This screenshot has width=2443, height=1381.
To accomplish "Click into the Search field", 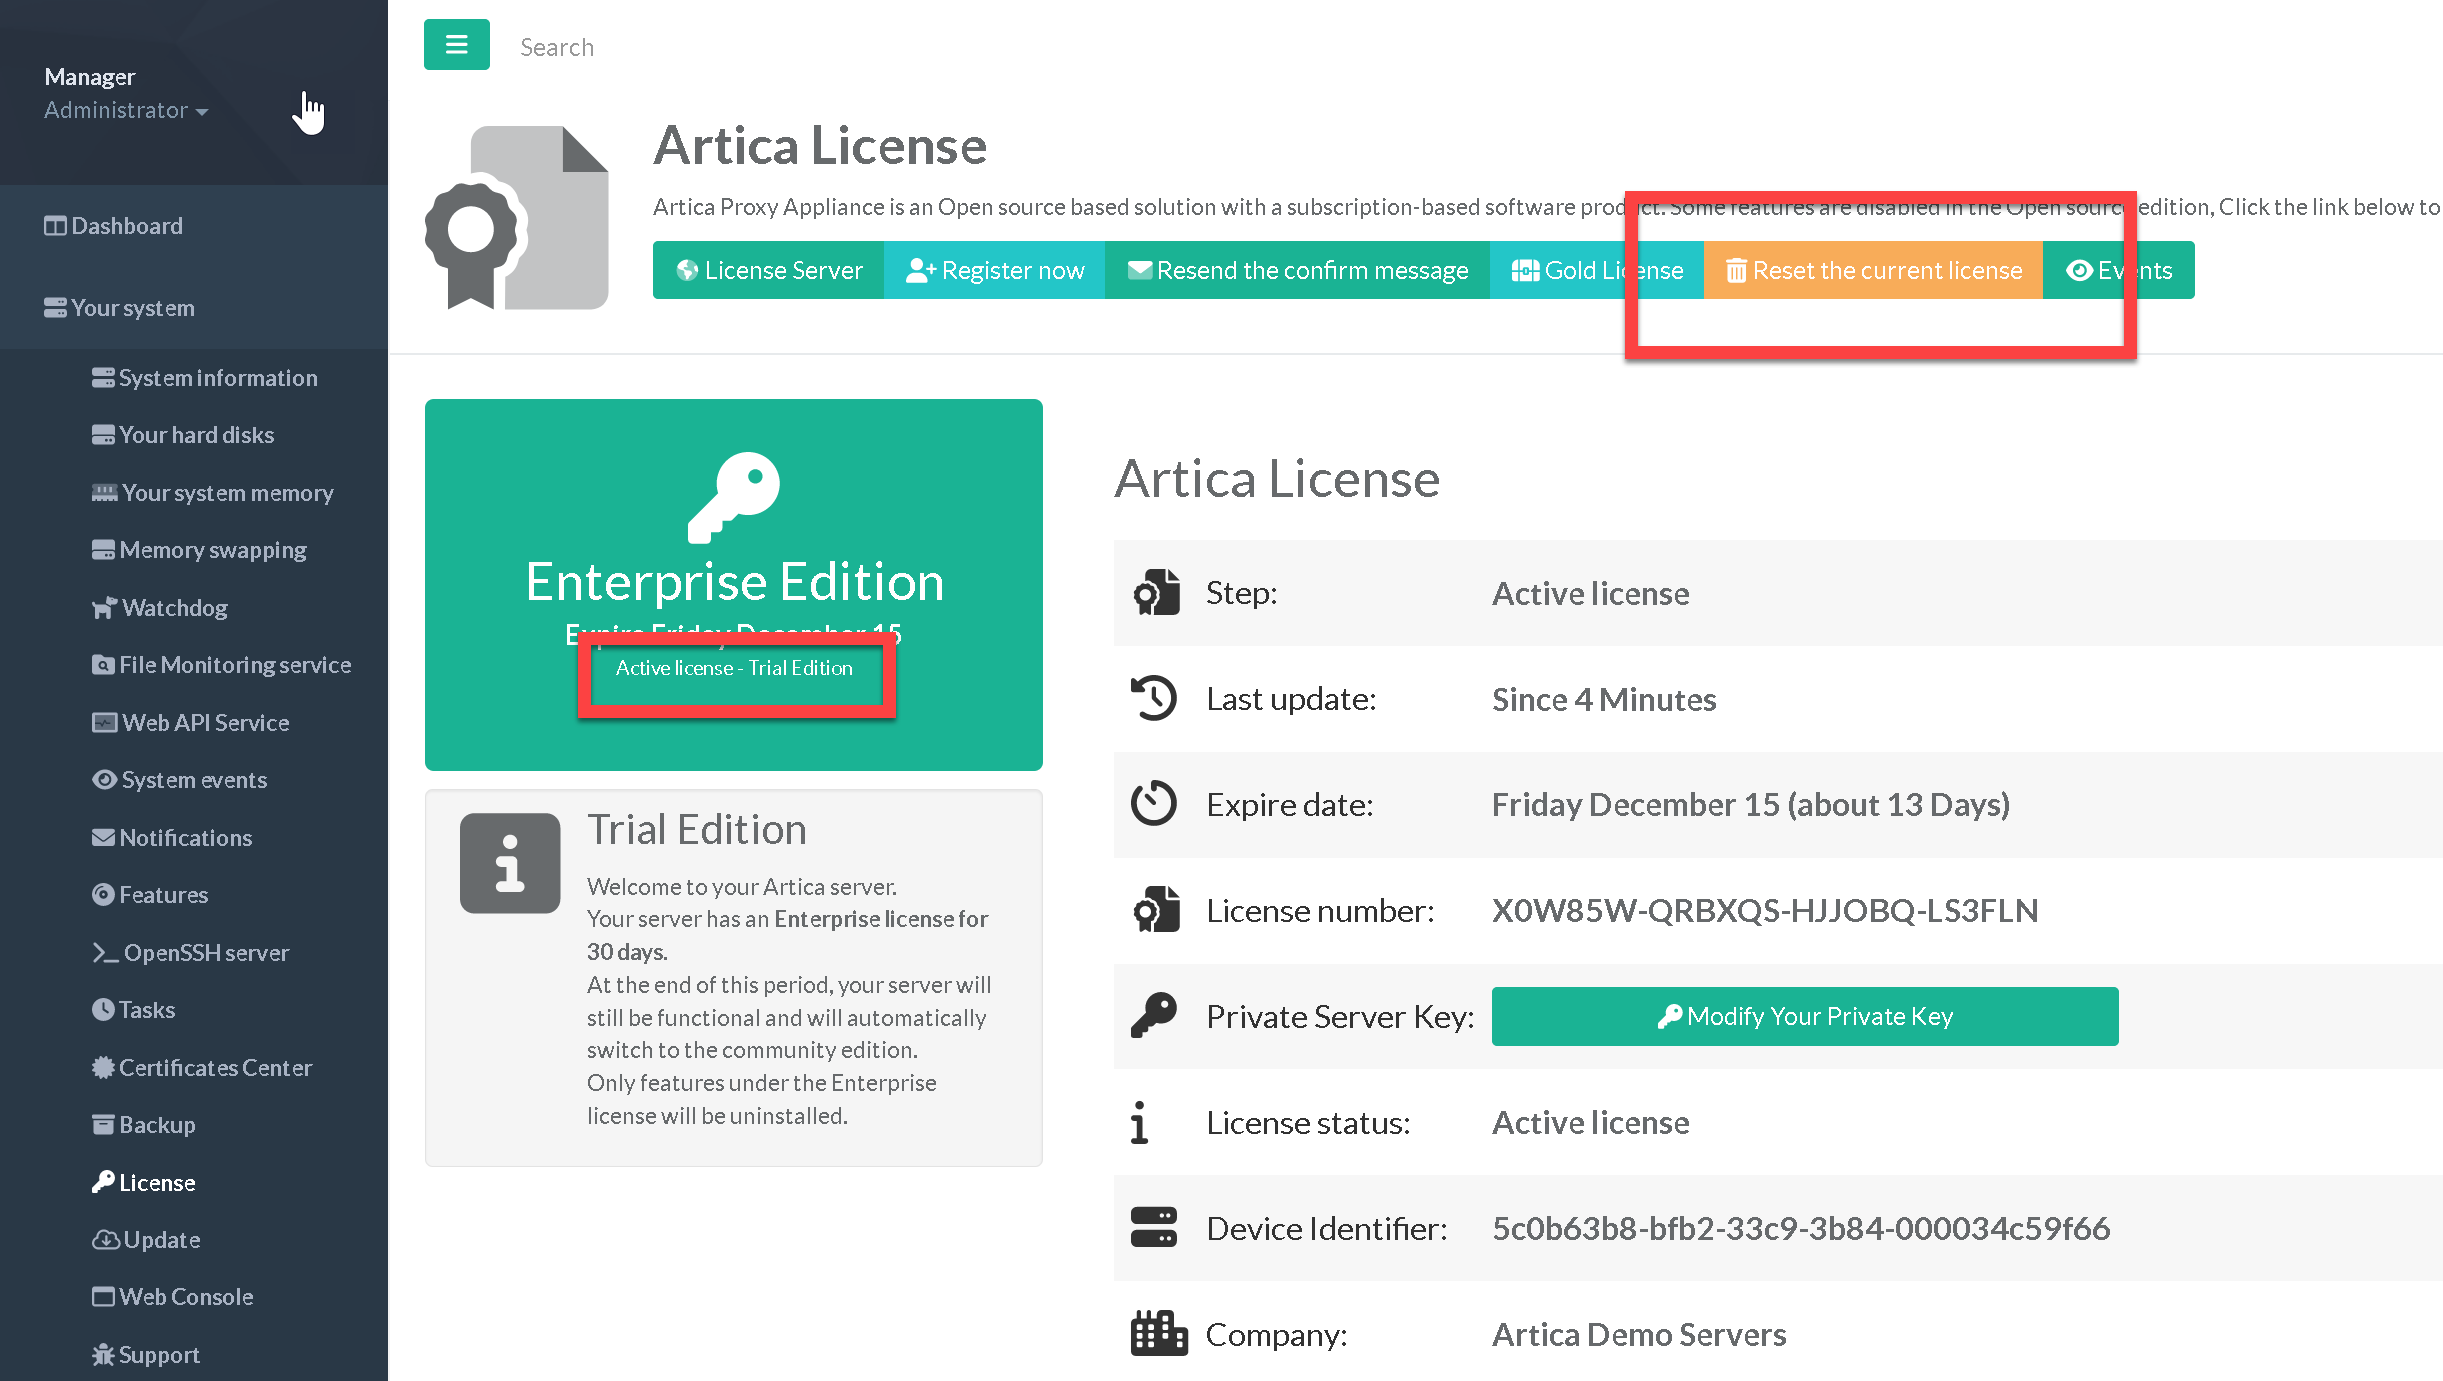I will point(557,47).
